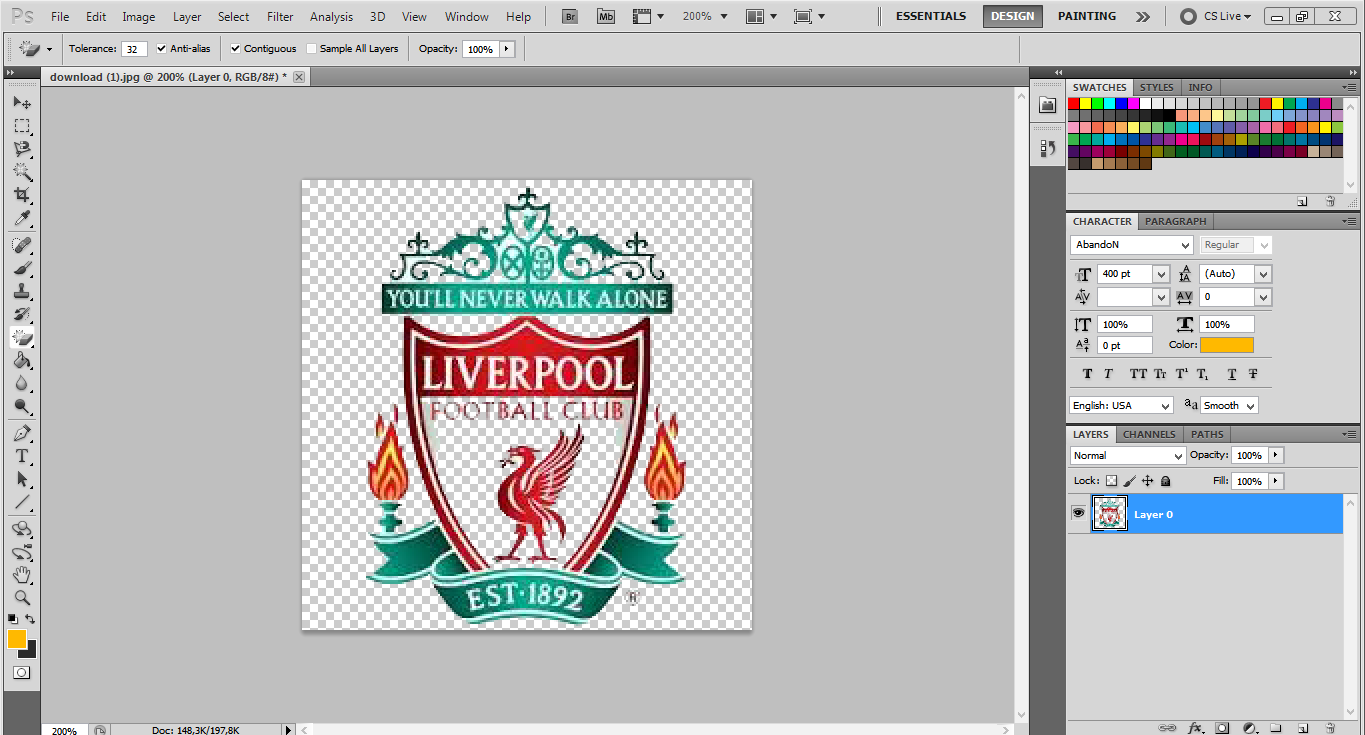The width and height of the screenshot is (1365, 735).
Task: Select the Path Selection tool
Action: coord(22,479)
